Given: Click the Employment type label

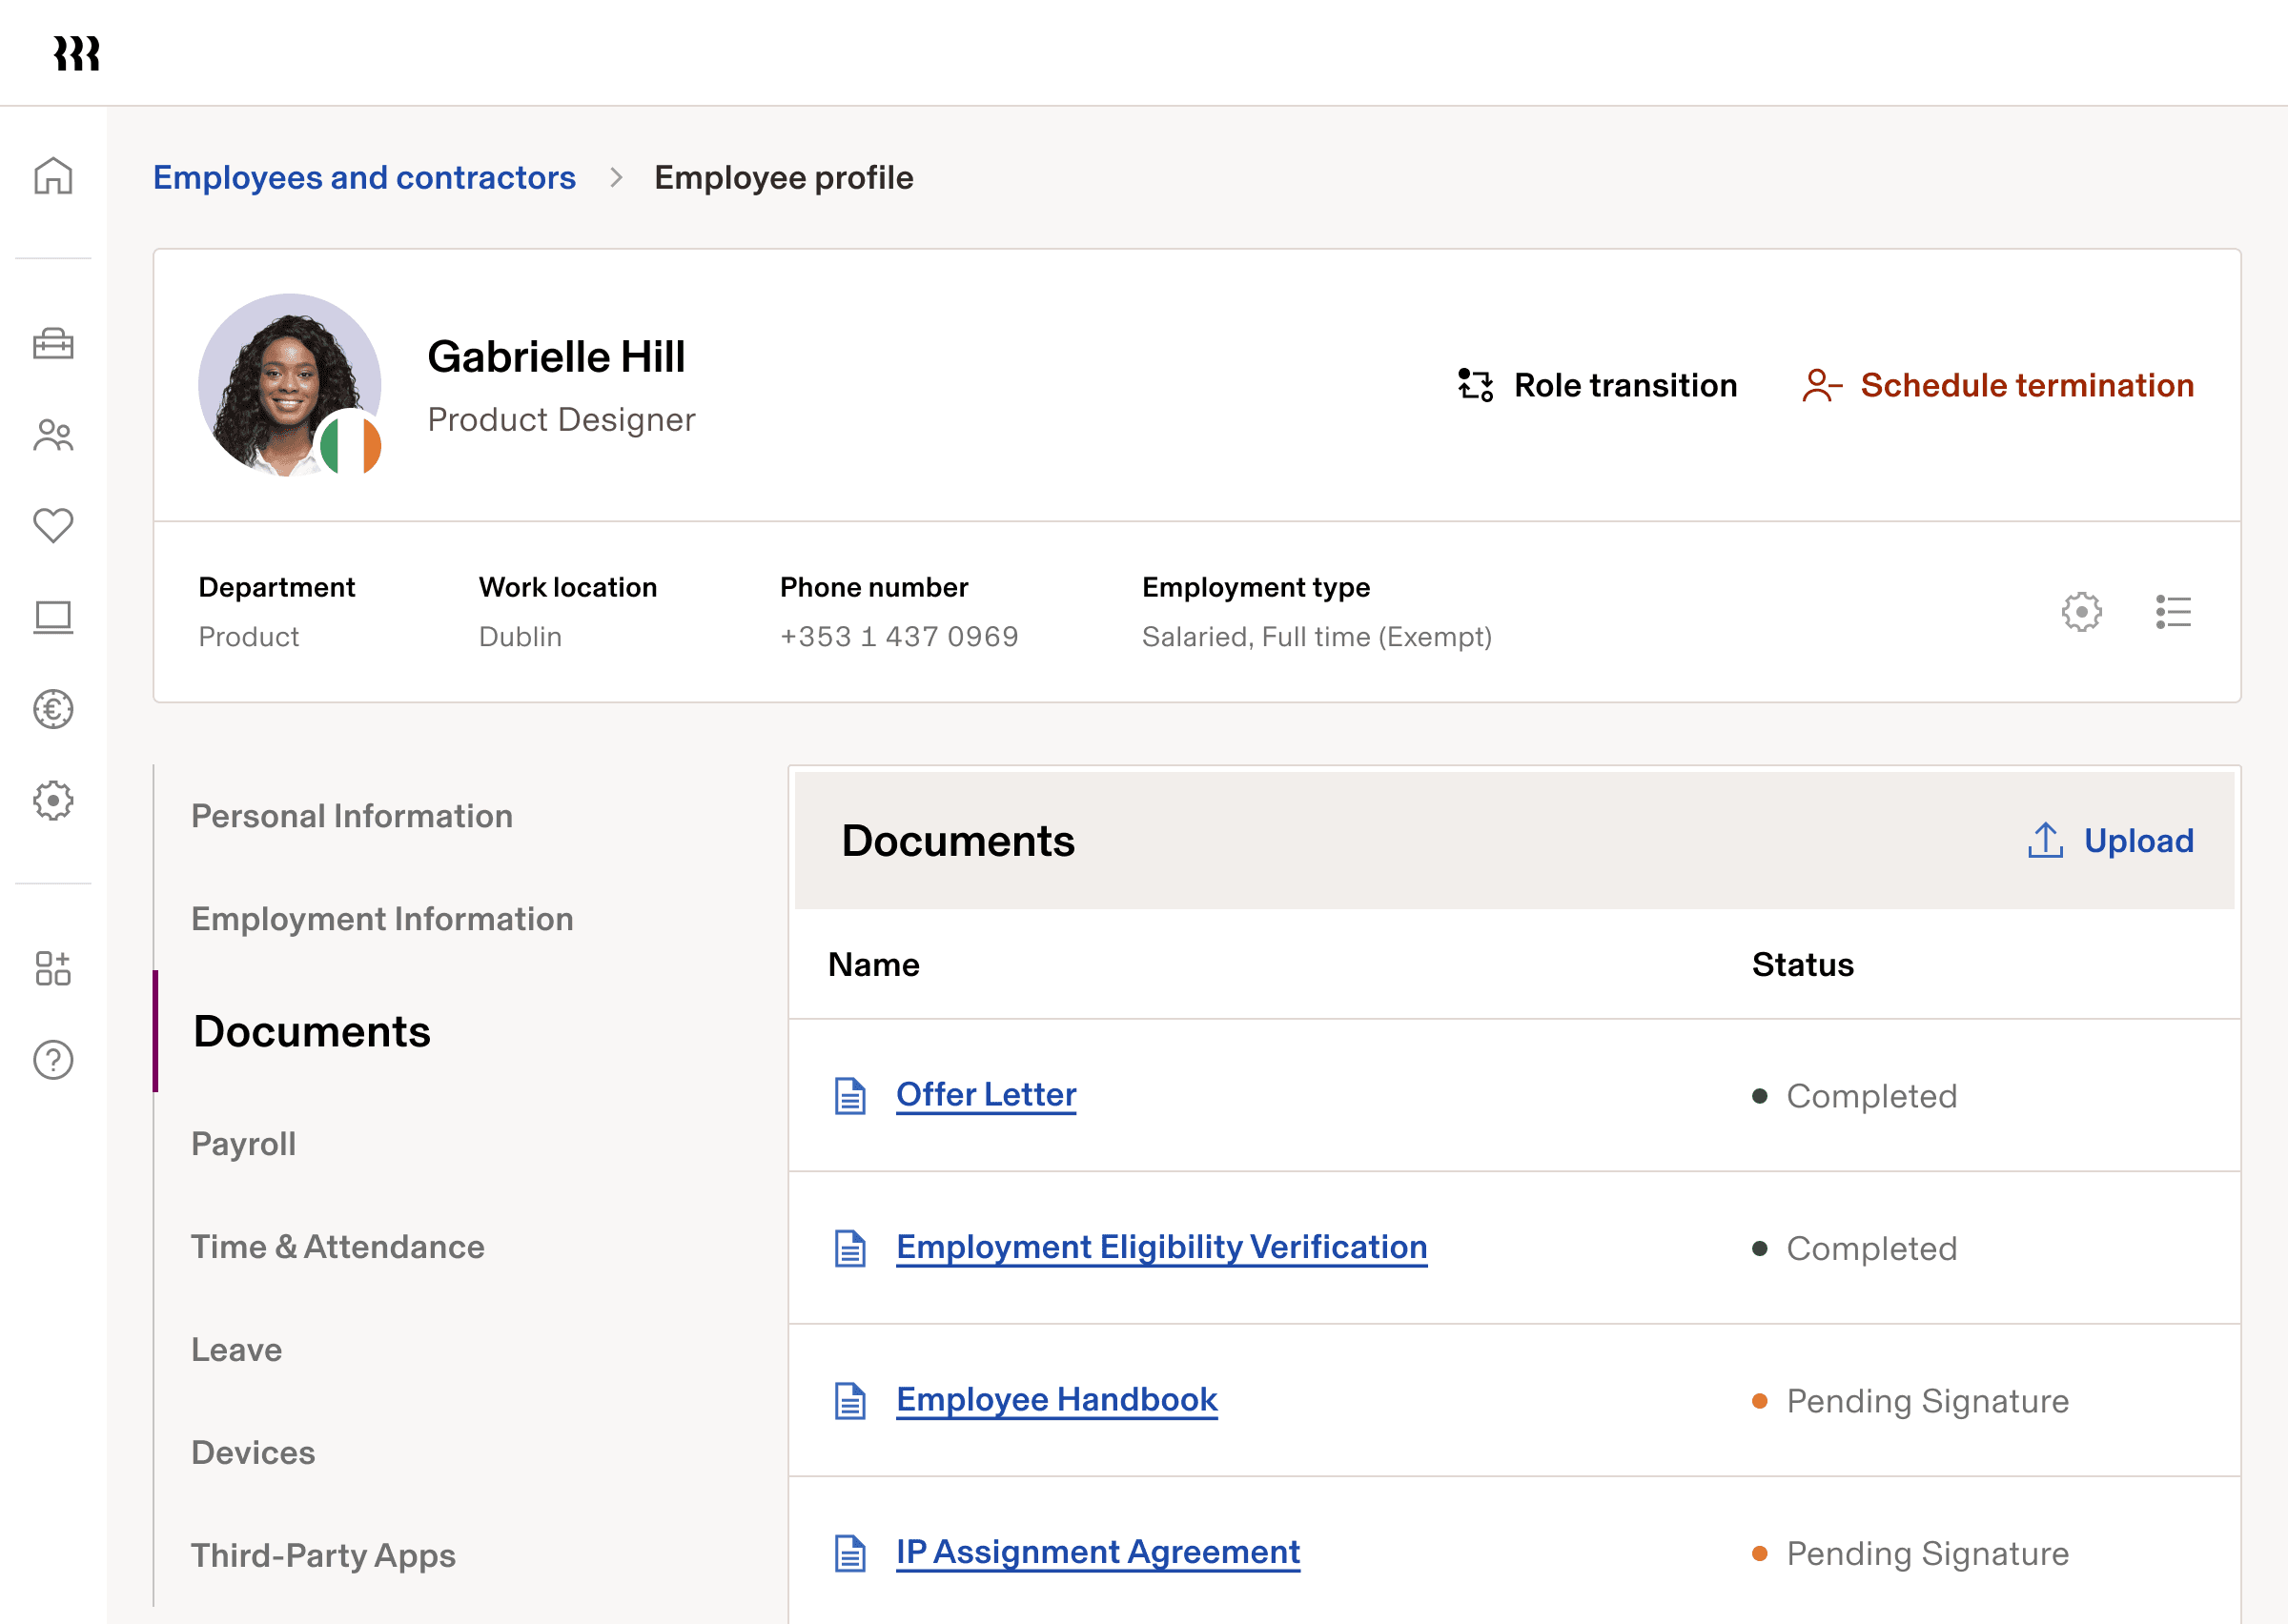Looking at the screenshot, I should click(1255, 587).
